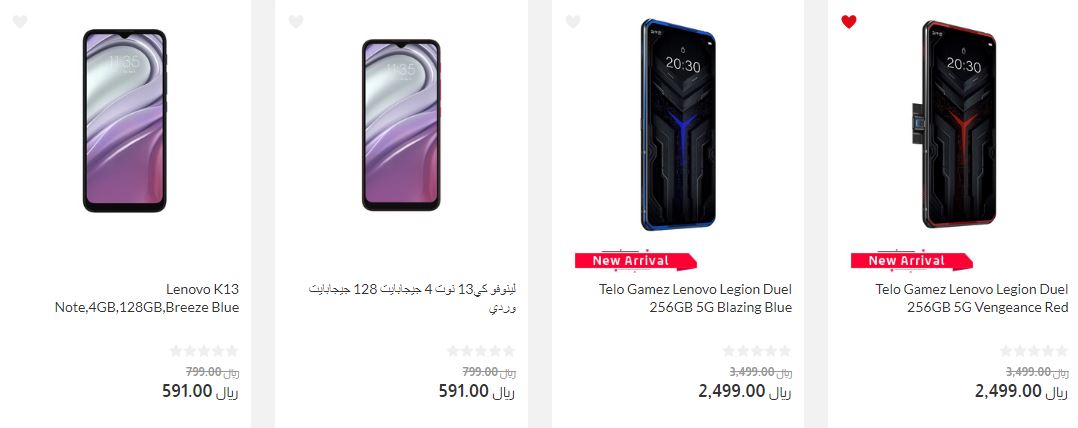The image size is (1078, 428).
Task: Click star rating of Legion Duel Blazing Blue
Action: [x=757, y=351]
